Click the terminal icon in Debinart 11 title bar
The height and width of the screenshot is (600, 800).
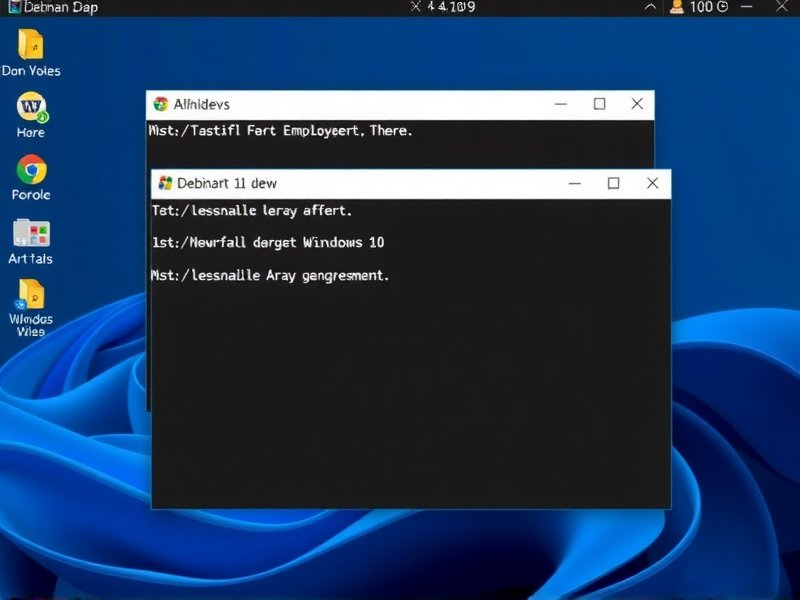(x=163, y=183)
